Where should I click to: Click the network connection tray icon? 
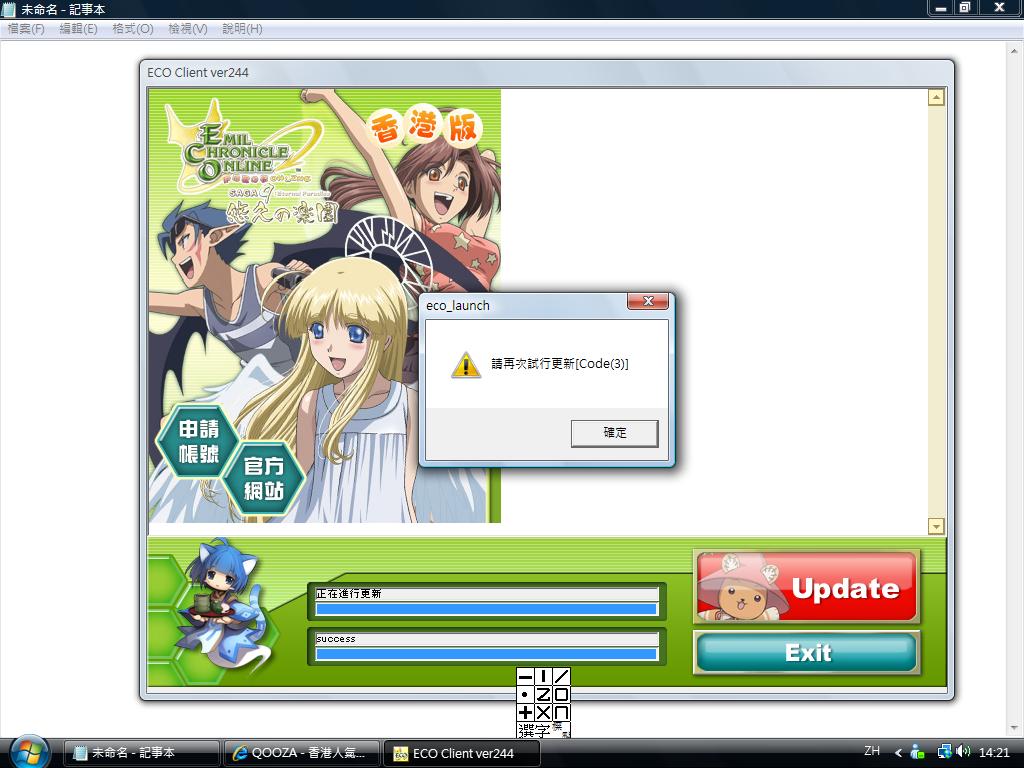click(944, 752)
